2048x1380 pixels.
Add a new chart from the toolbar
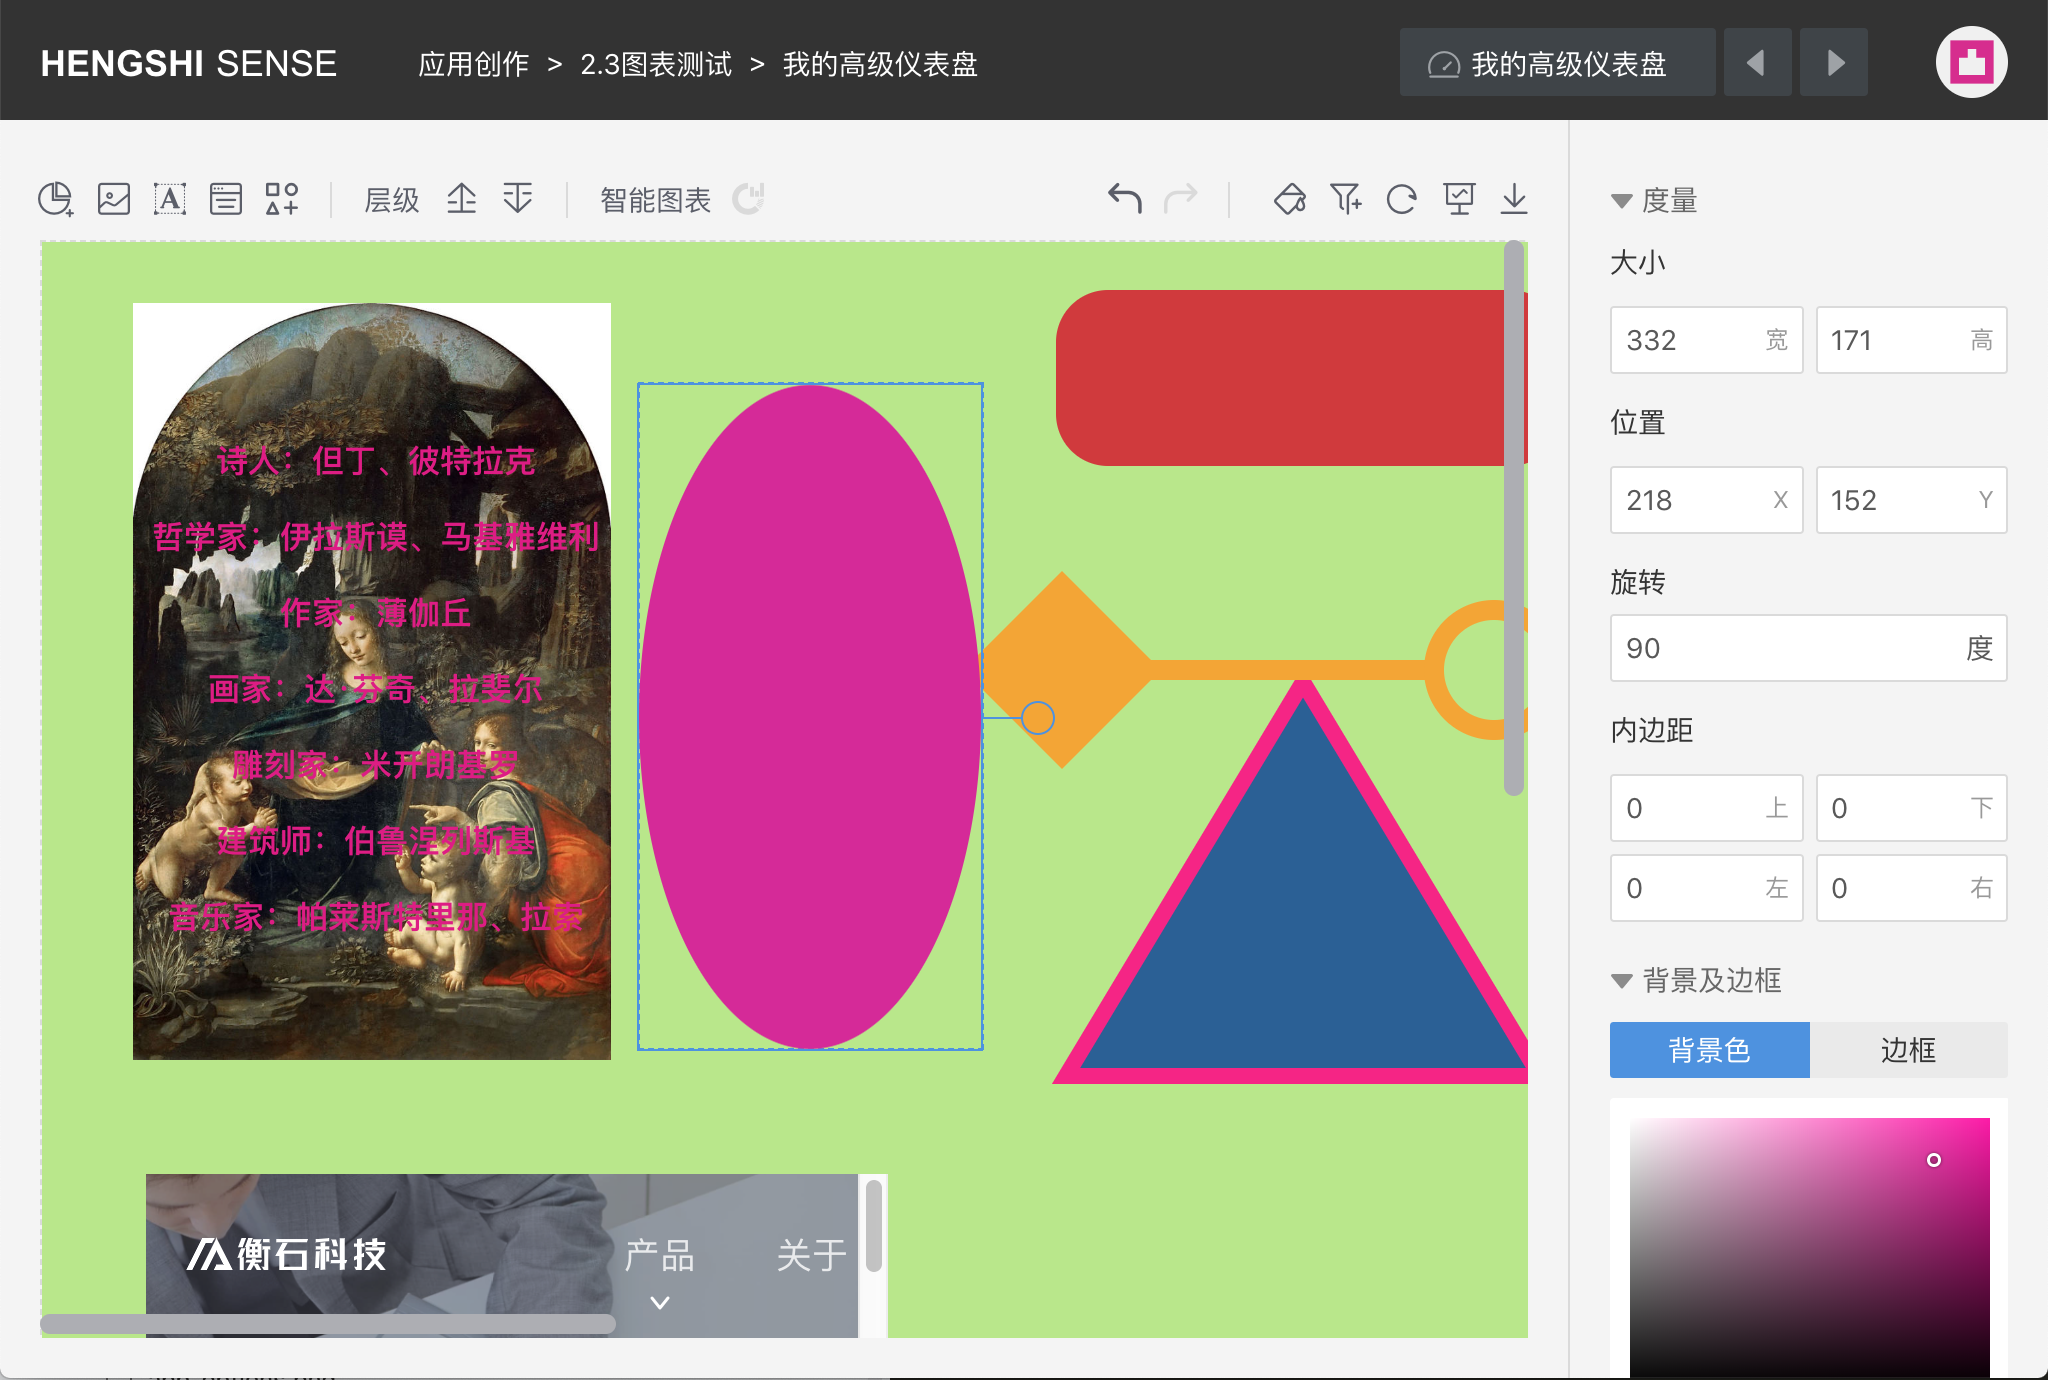click(x=56, y=199)
